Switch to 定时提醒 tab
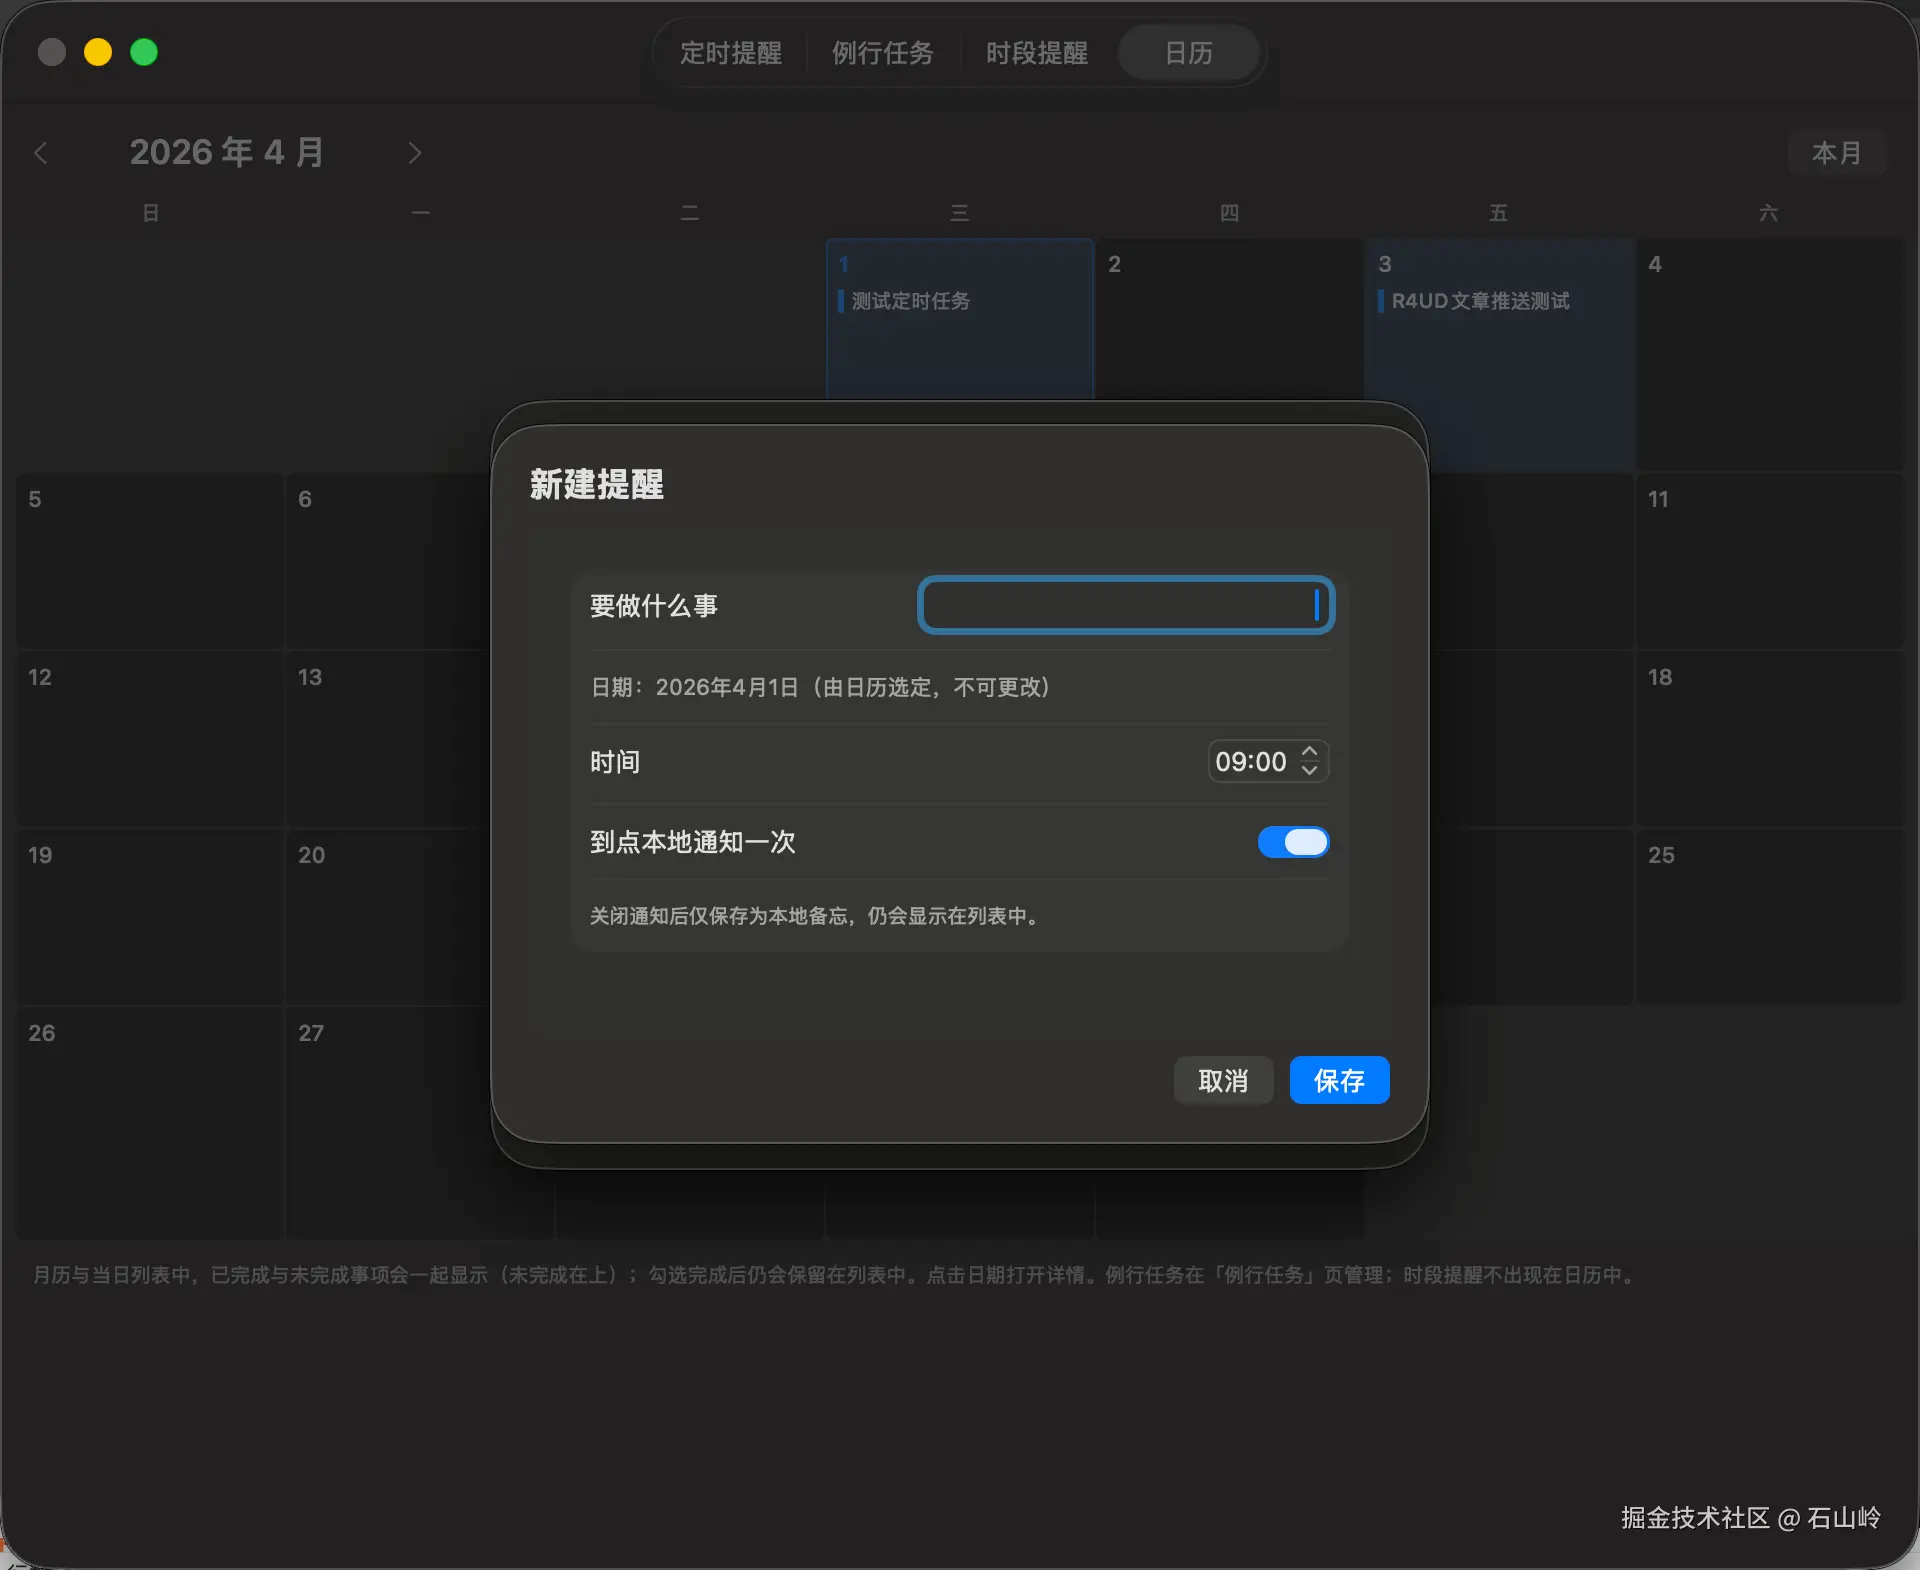Viewport: 1920px width, 1570px height. point(731,53)
